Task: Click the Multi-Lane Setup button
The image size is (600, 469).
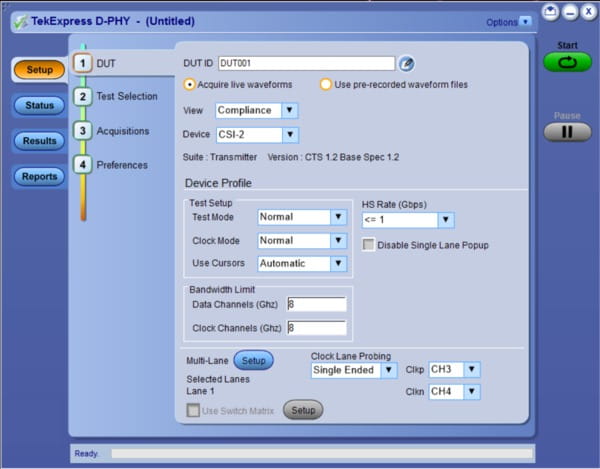Action: [253, 360]
